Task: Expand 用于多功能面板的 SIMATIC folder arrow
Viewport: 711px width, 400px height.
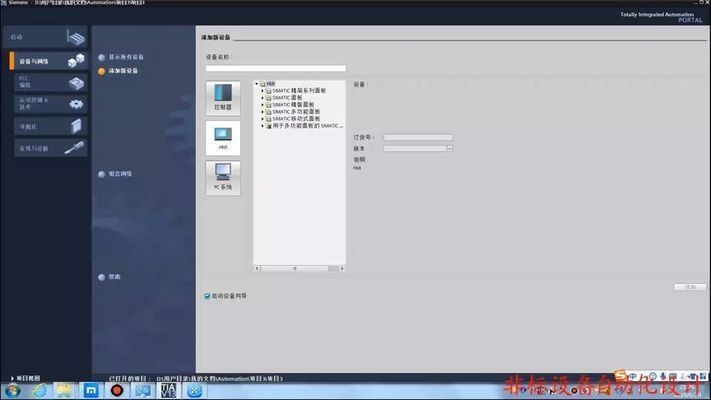Action: [x=263, y=126]
